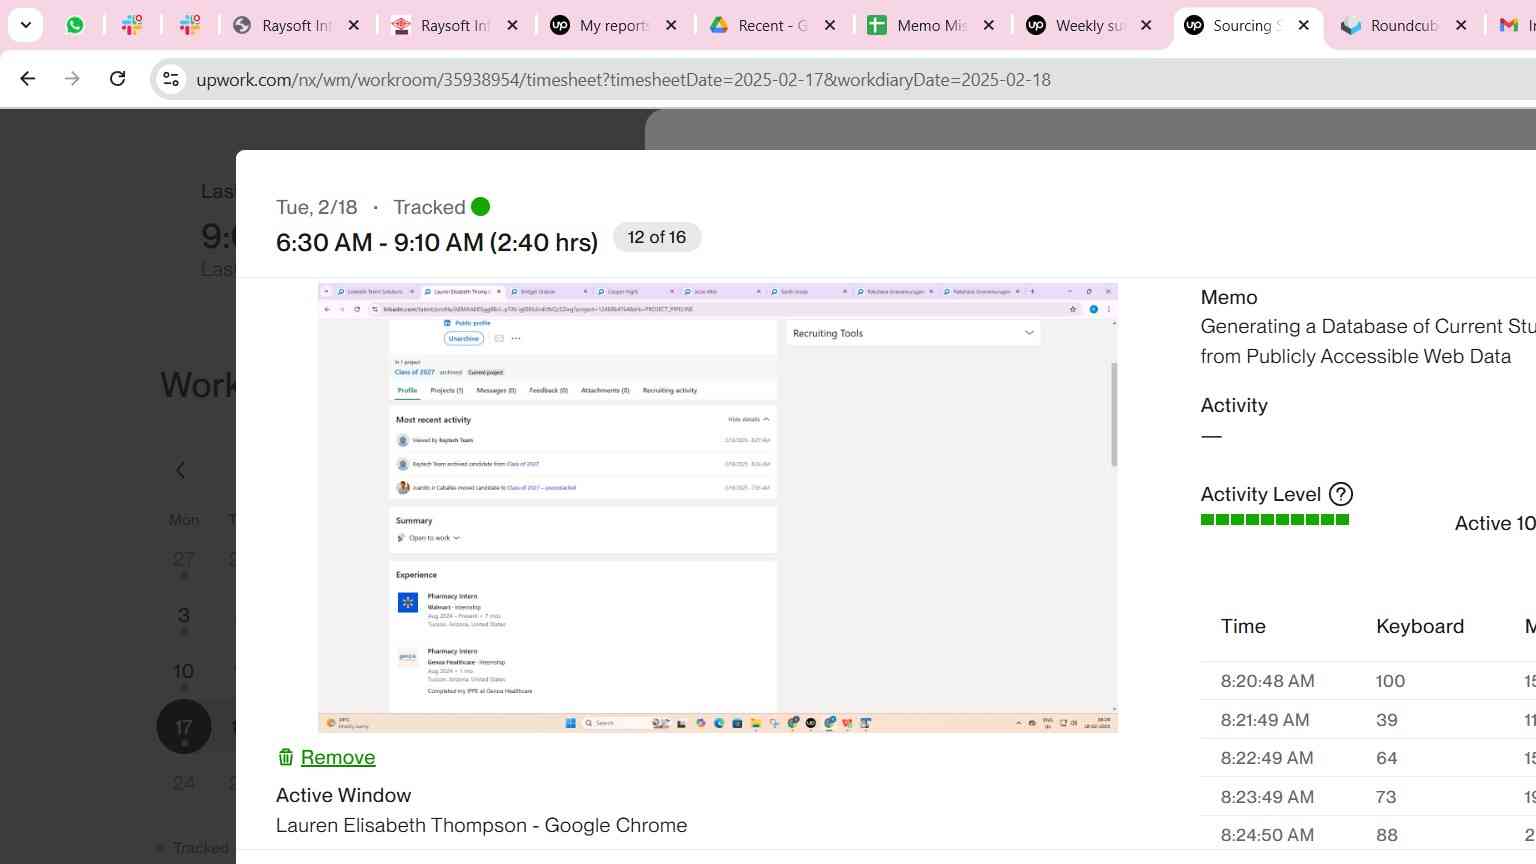Click keyboard value 73 cell

point(1386,797)
